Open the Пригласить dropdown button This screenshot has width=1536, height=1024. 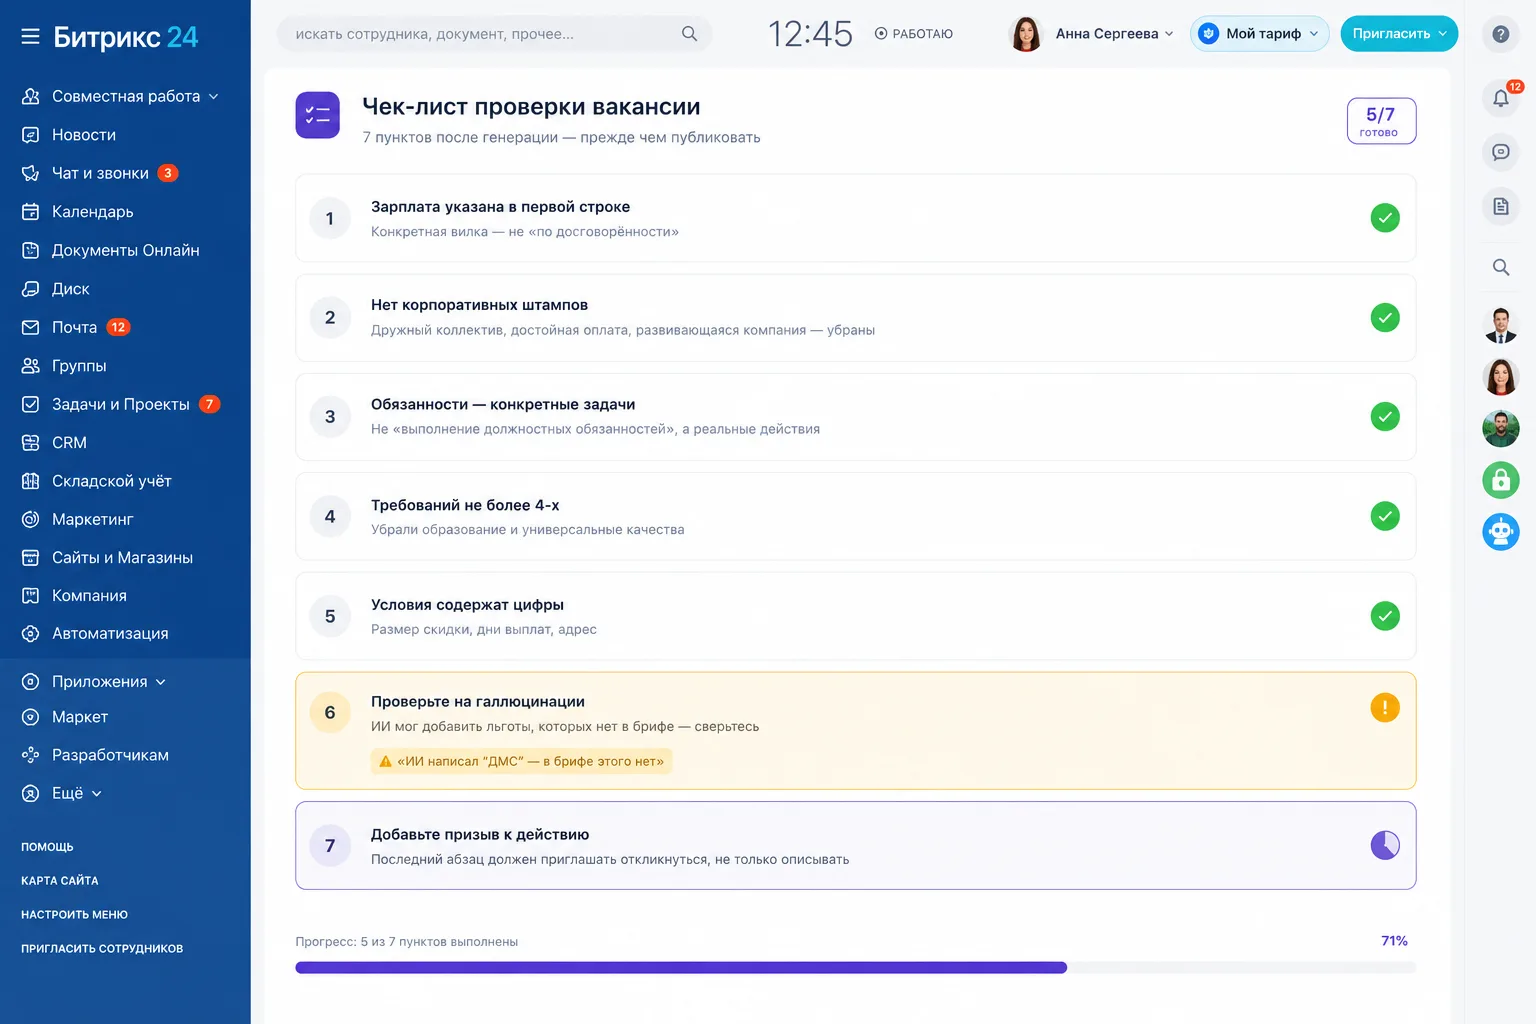click(1399, 34)
